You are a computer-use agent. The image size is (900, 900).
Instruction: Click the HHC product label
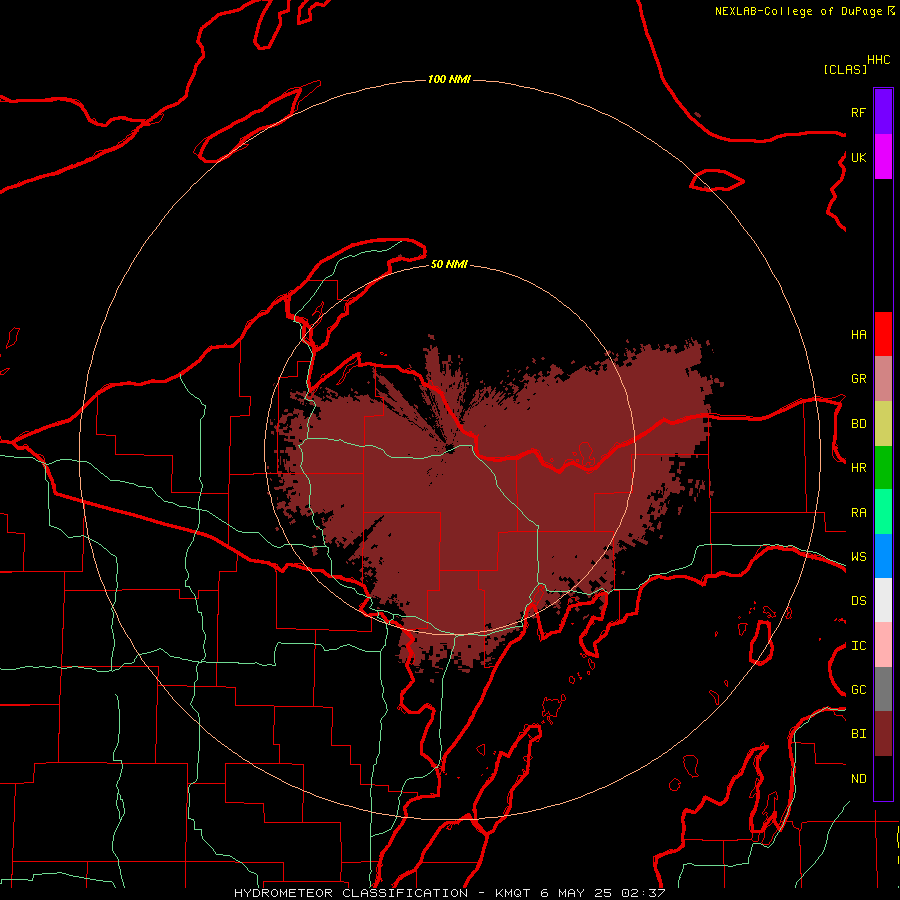[878, 60]
